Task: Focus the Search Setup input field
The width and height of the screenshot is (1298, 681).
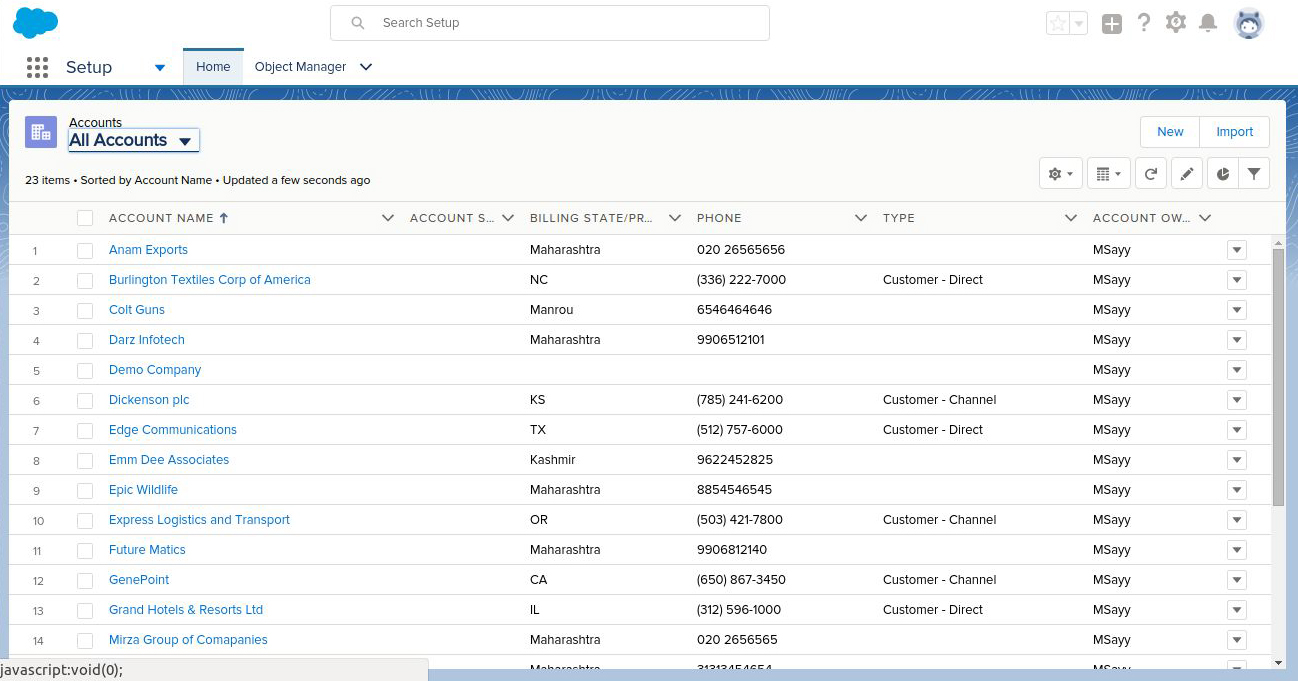Action: [550, 23]
